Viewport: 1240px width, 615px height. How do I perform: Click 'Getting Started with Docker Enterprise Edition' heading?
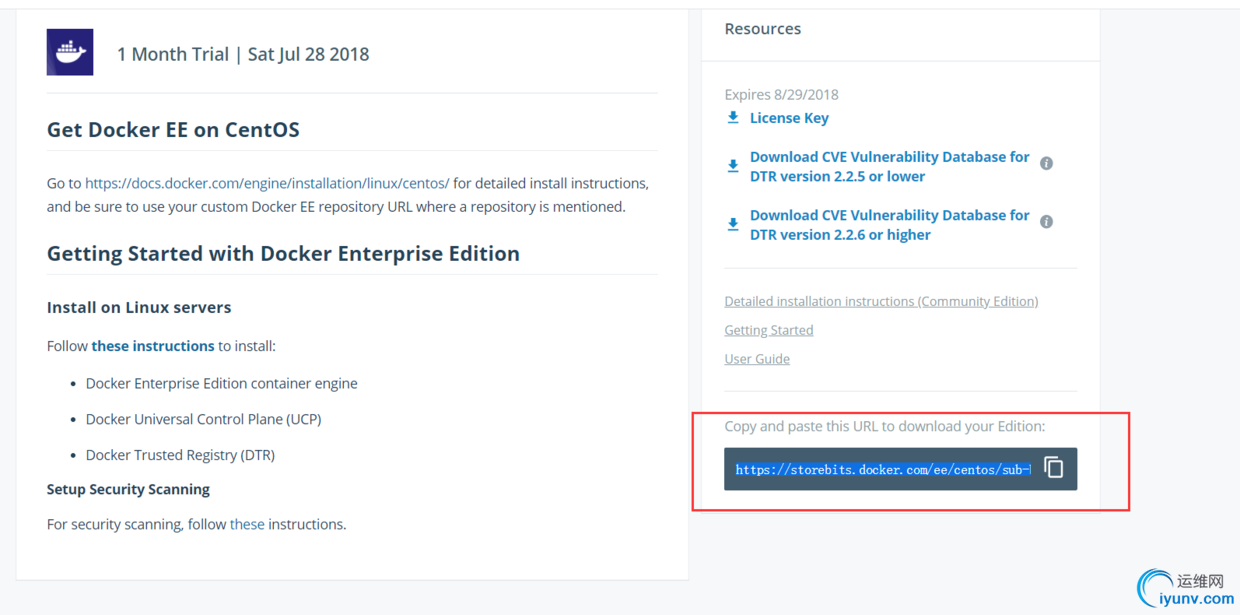(x=283, y=254)
